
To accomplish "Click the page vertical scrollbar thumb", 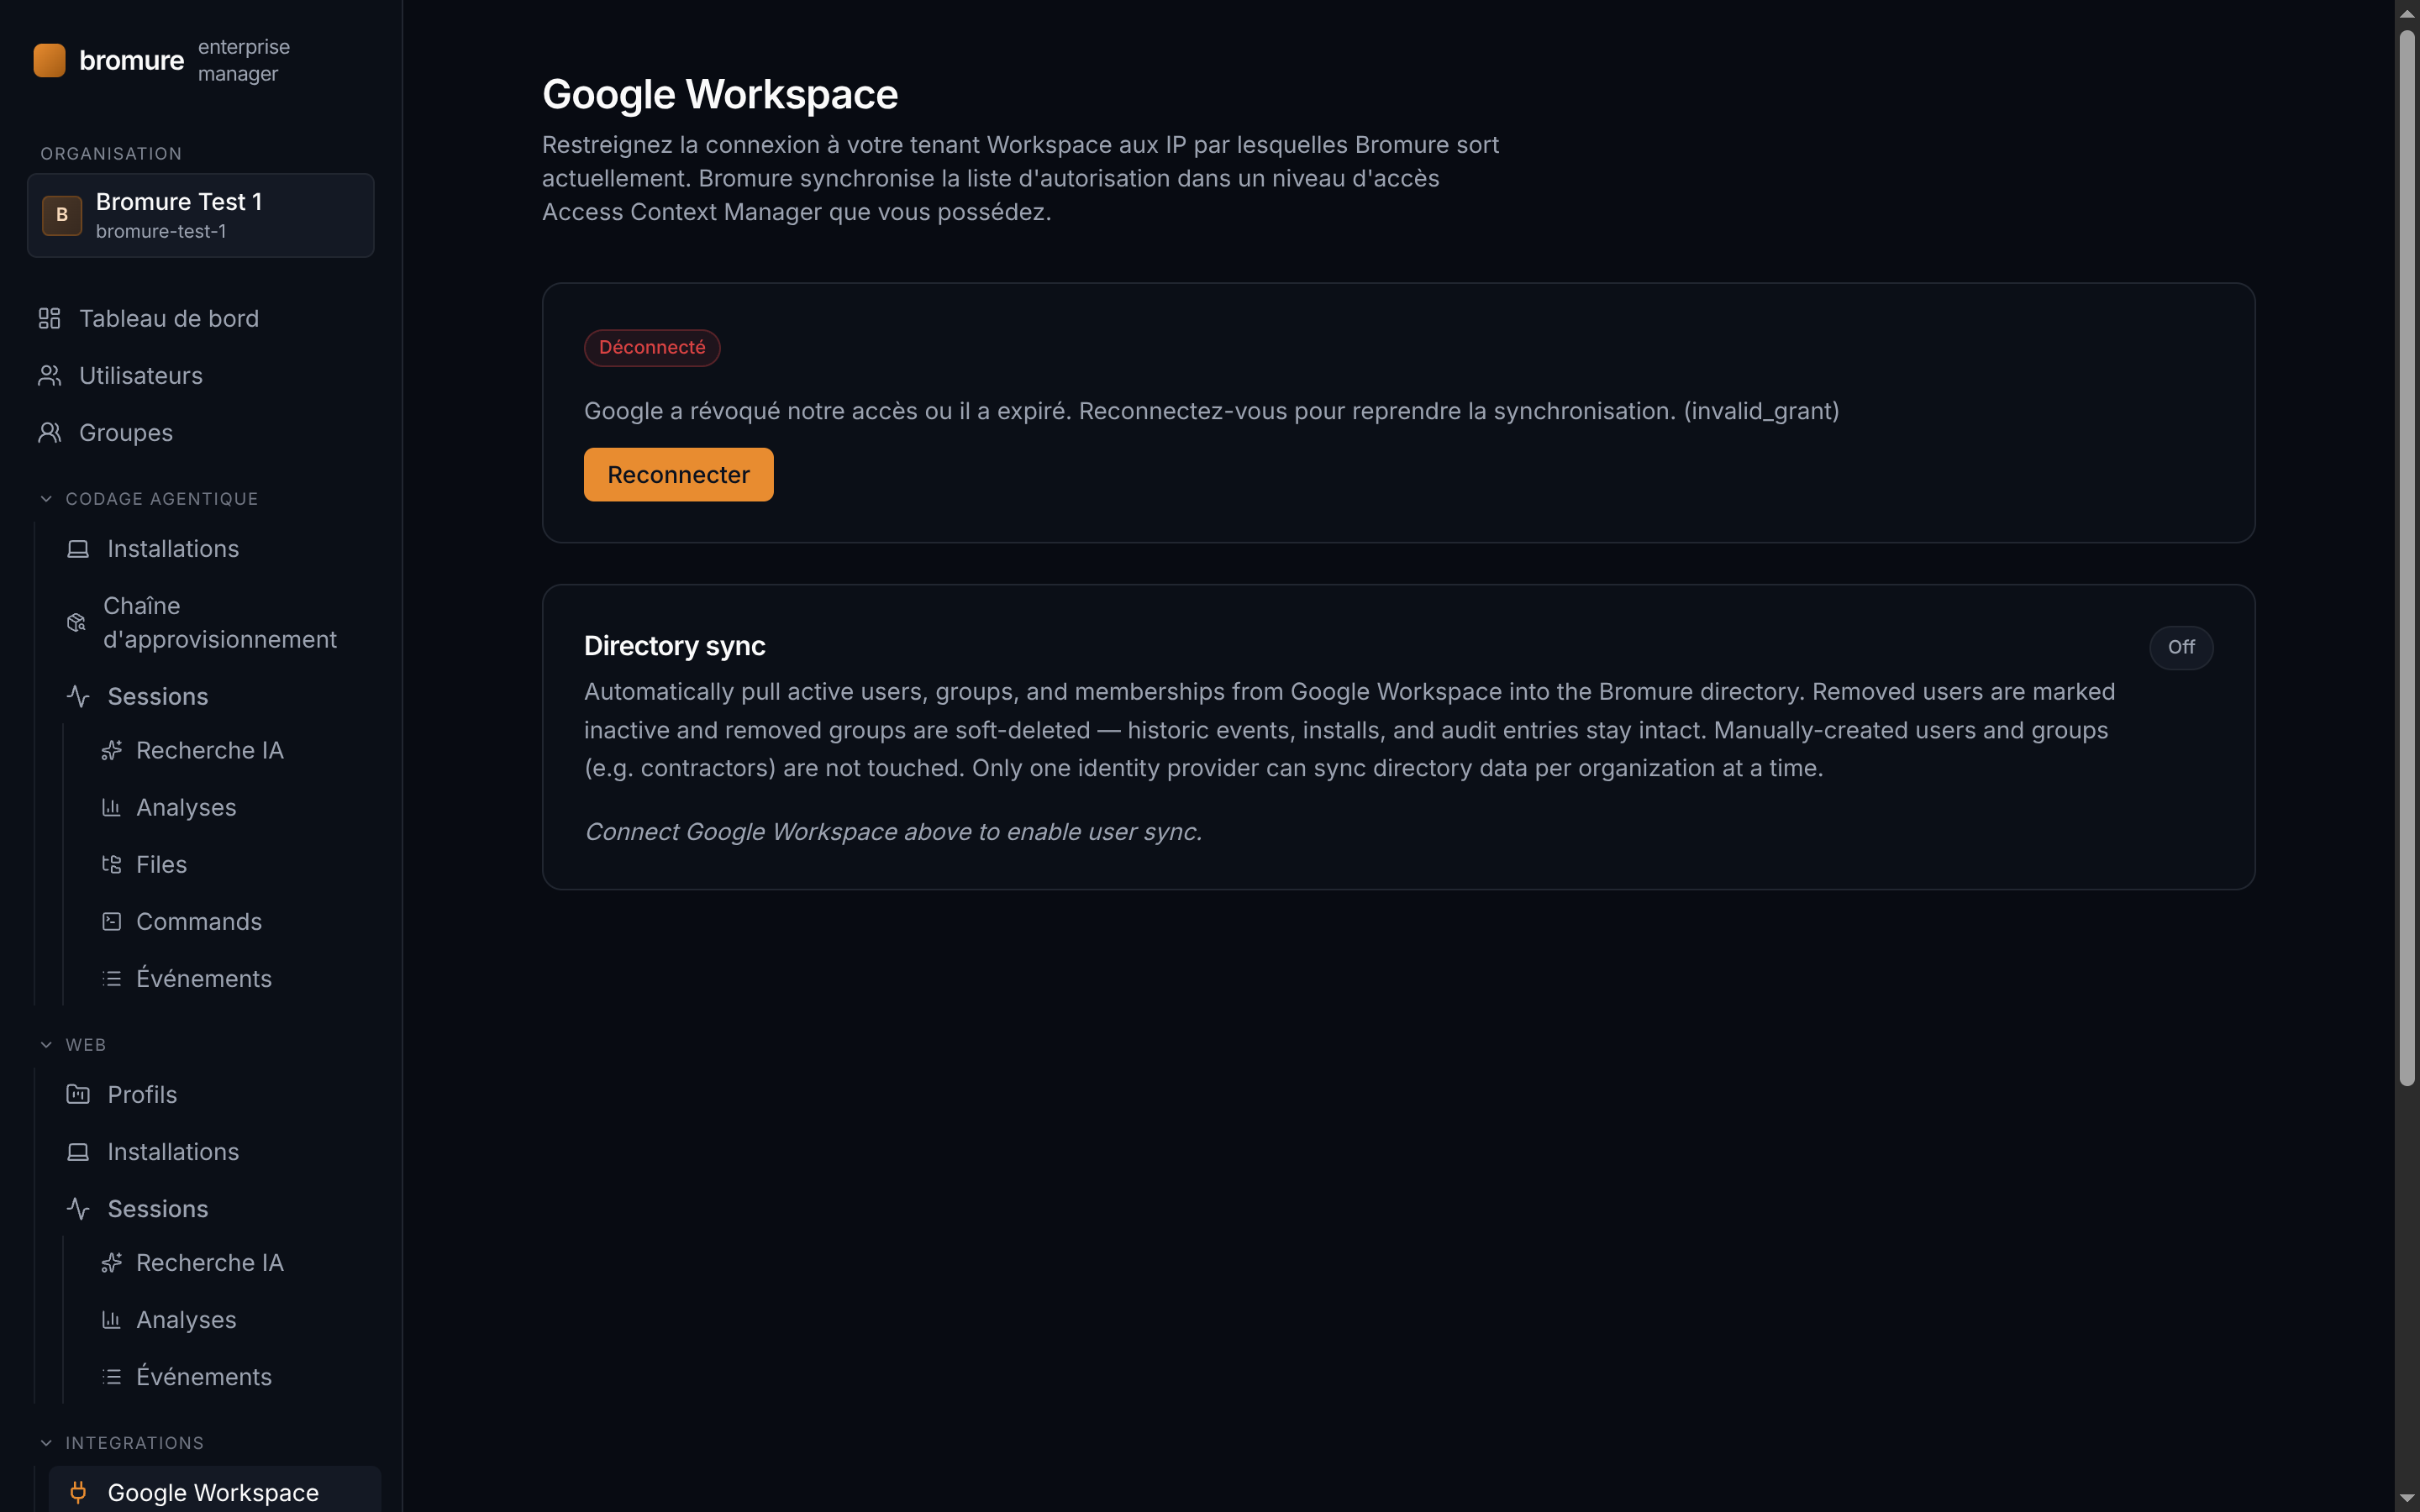I will point(2407,557).
